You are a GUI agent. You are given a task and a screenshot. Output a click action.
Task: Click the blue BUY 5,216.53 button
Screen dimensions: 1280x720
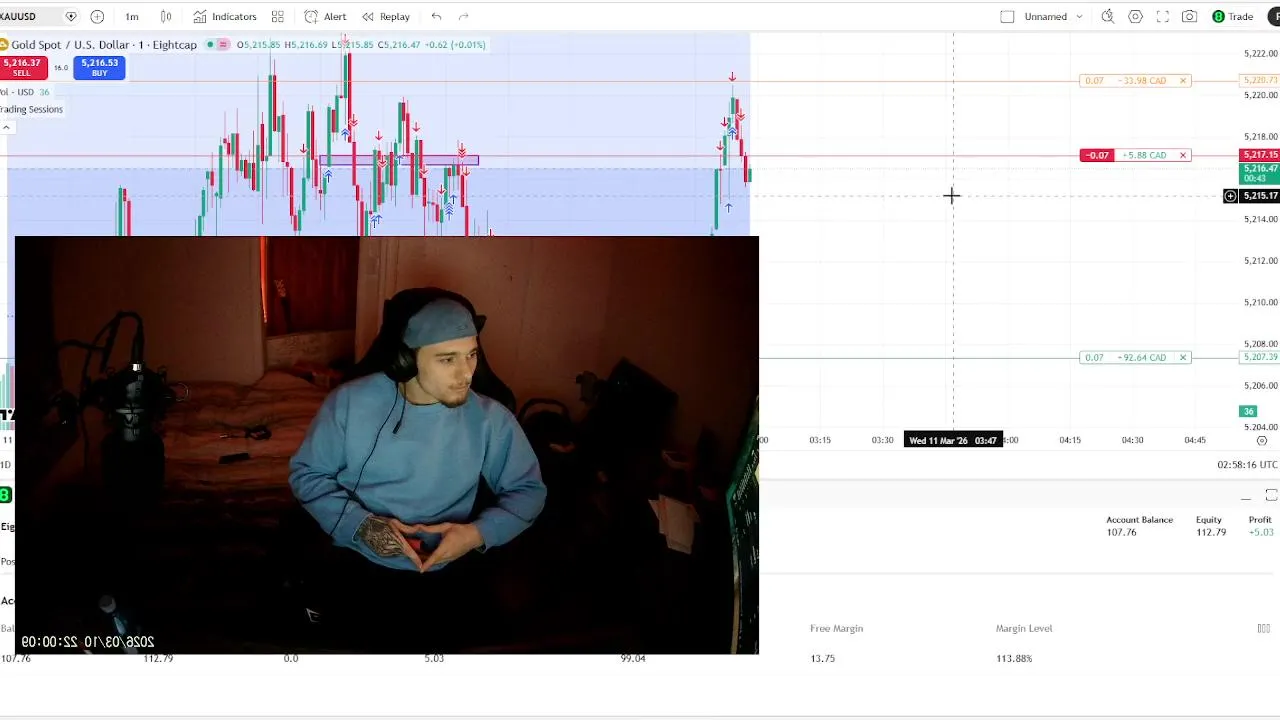coord(99,67)
